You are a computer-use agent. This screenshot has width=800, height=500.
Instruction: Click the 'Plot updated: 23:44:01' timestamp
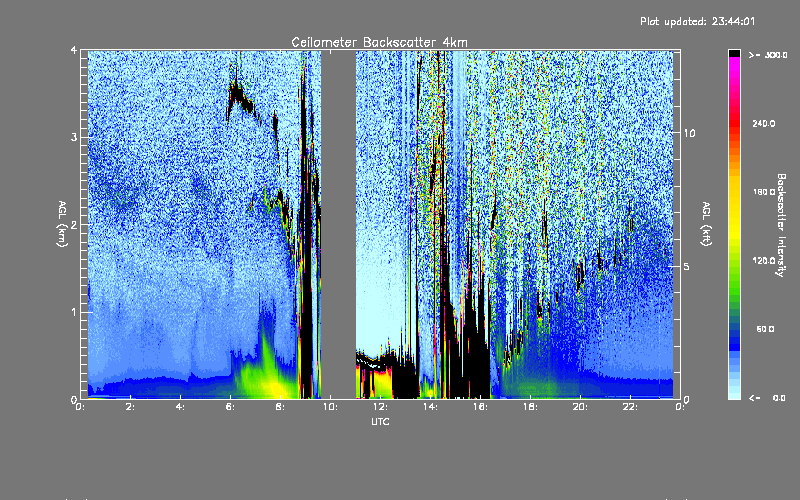[697, 21]
